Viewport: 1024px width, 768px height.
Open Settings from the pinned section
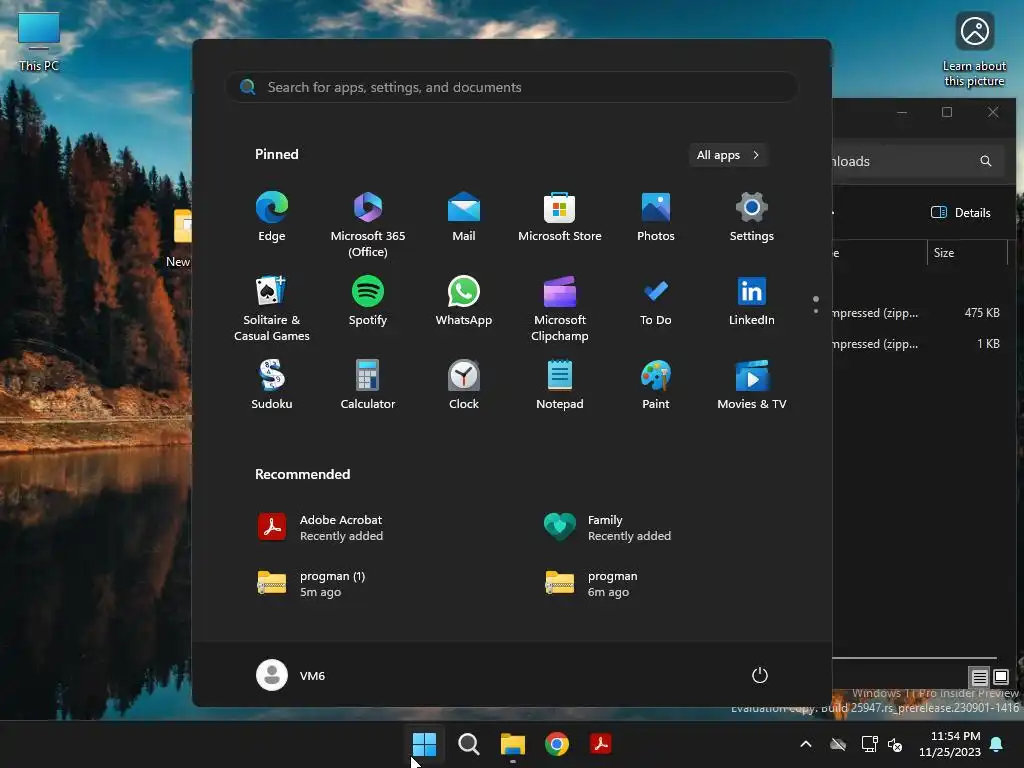click(752, 217)
